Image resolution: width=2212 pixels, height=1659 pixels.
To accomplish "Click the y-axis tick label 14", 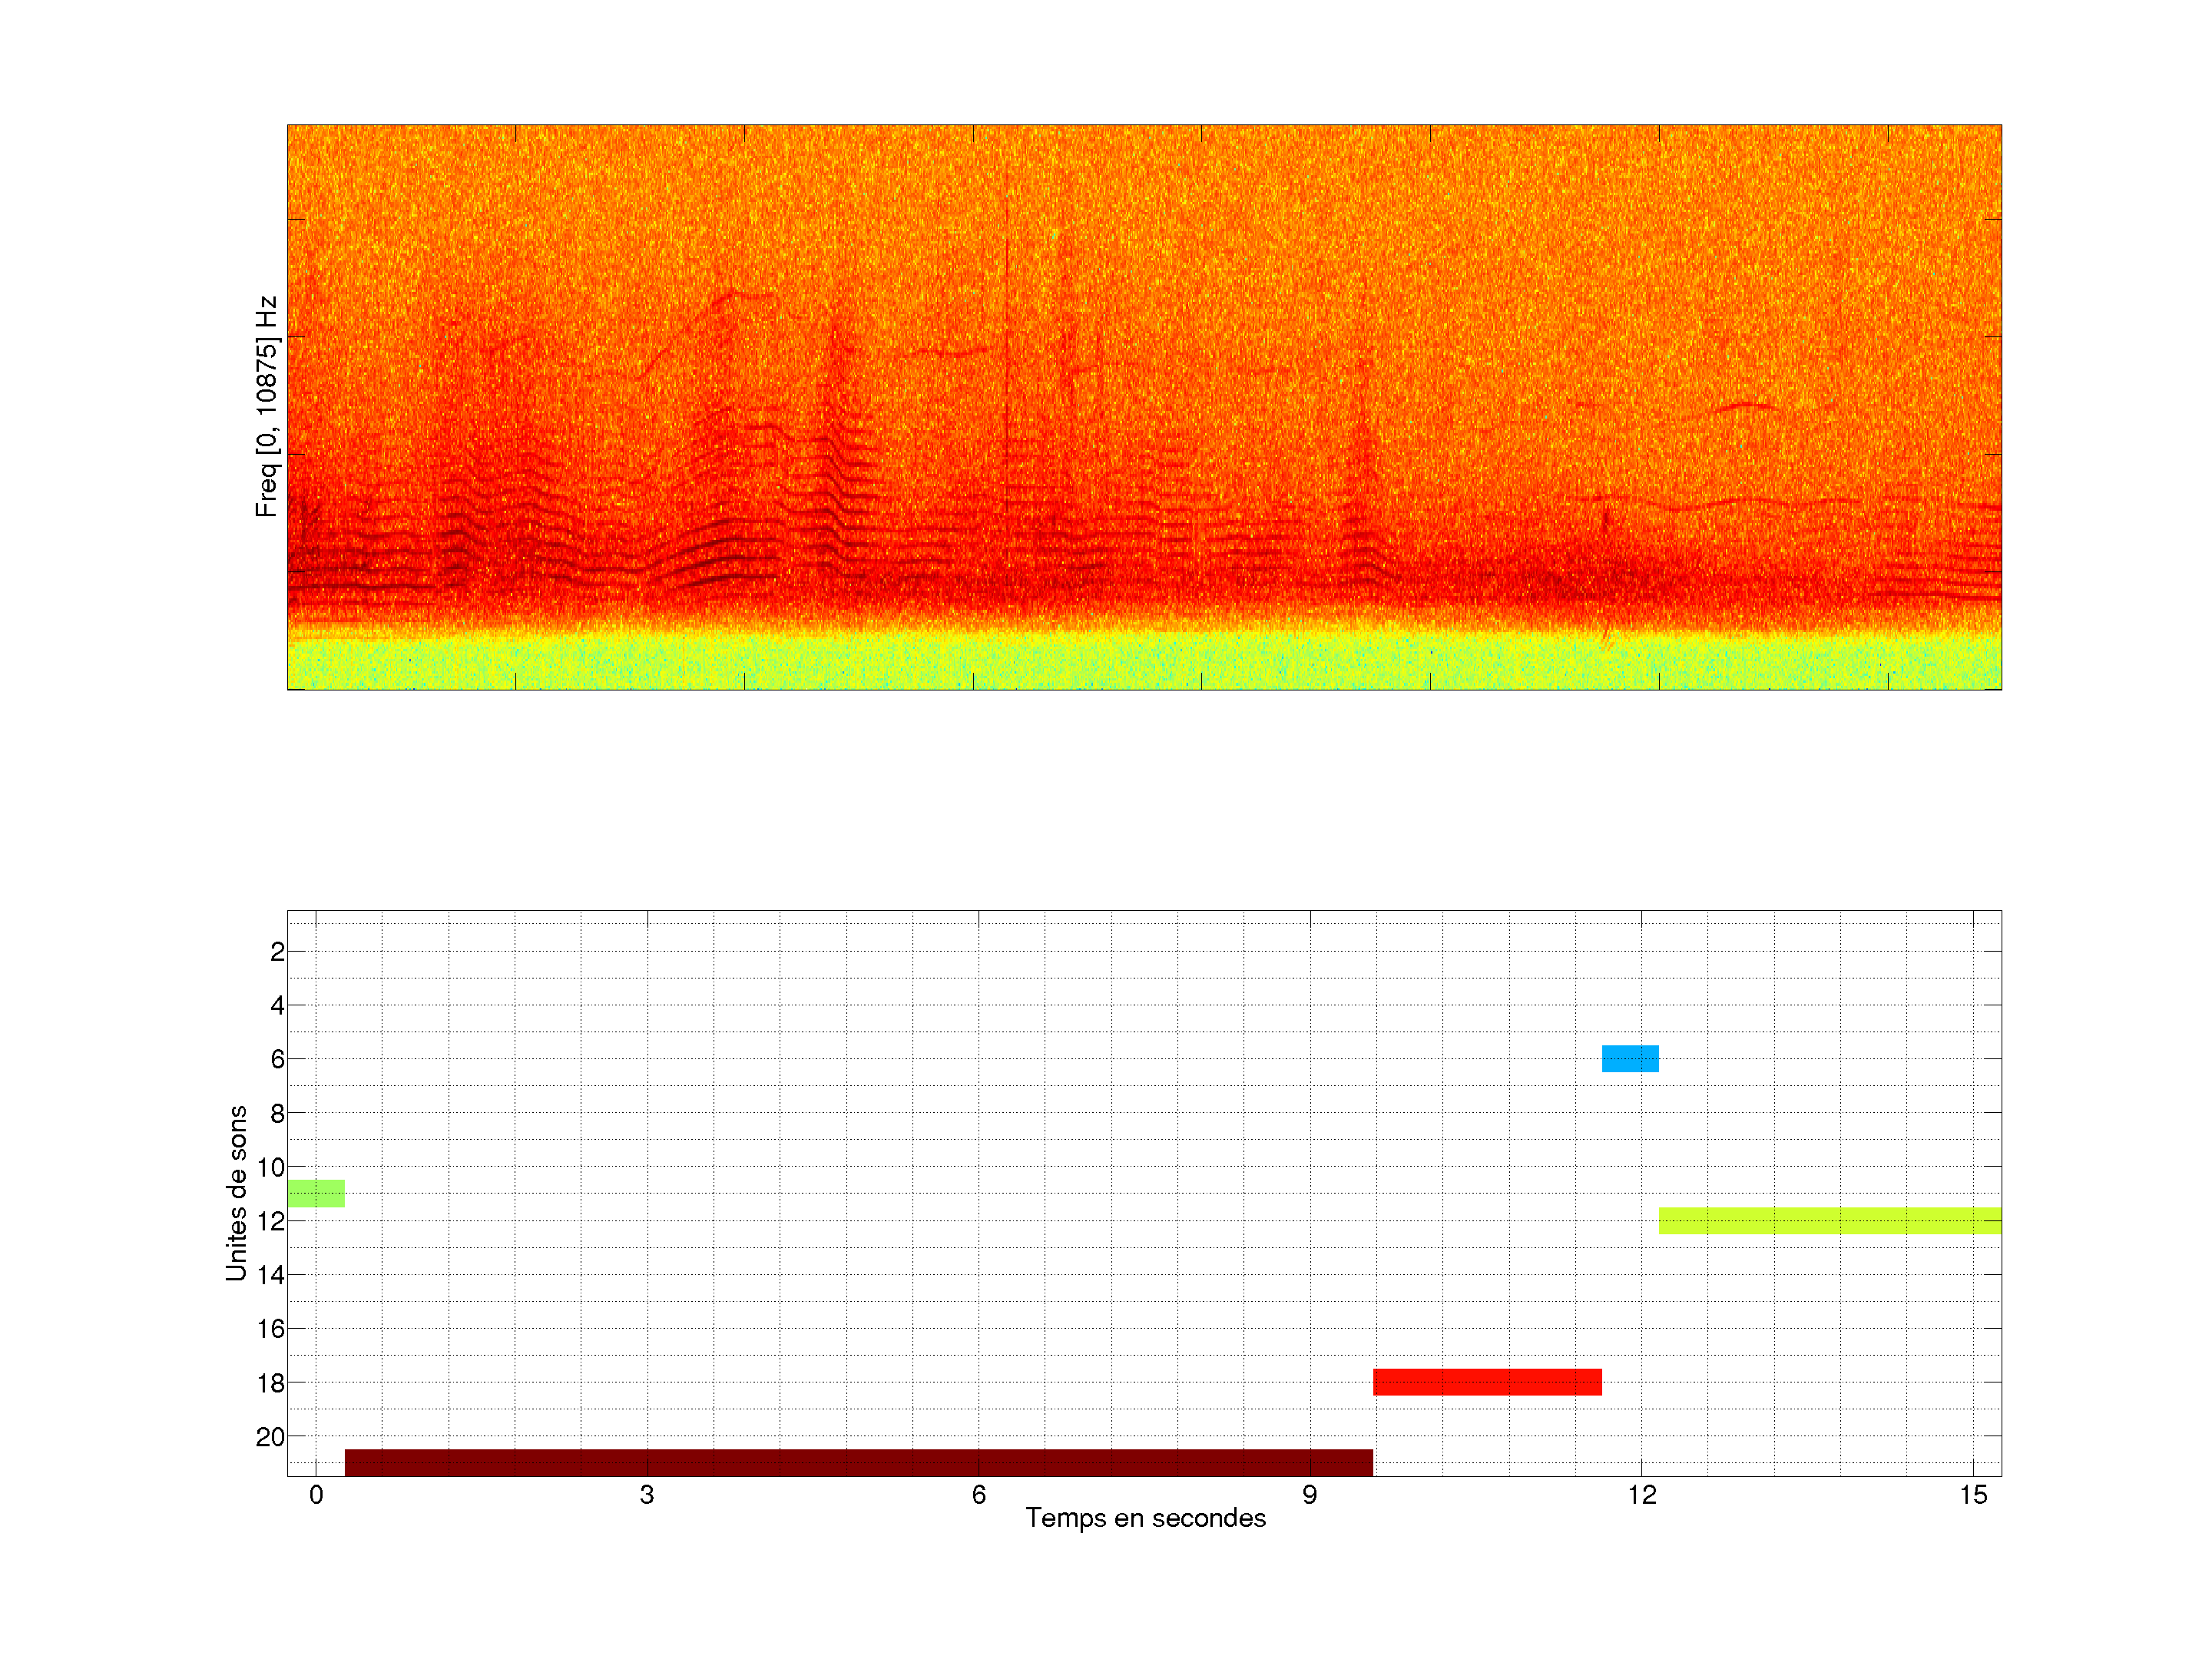I will 270,1275.
